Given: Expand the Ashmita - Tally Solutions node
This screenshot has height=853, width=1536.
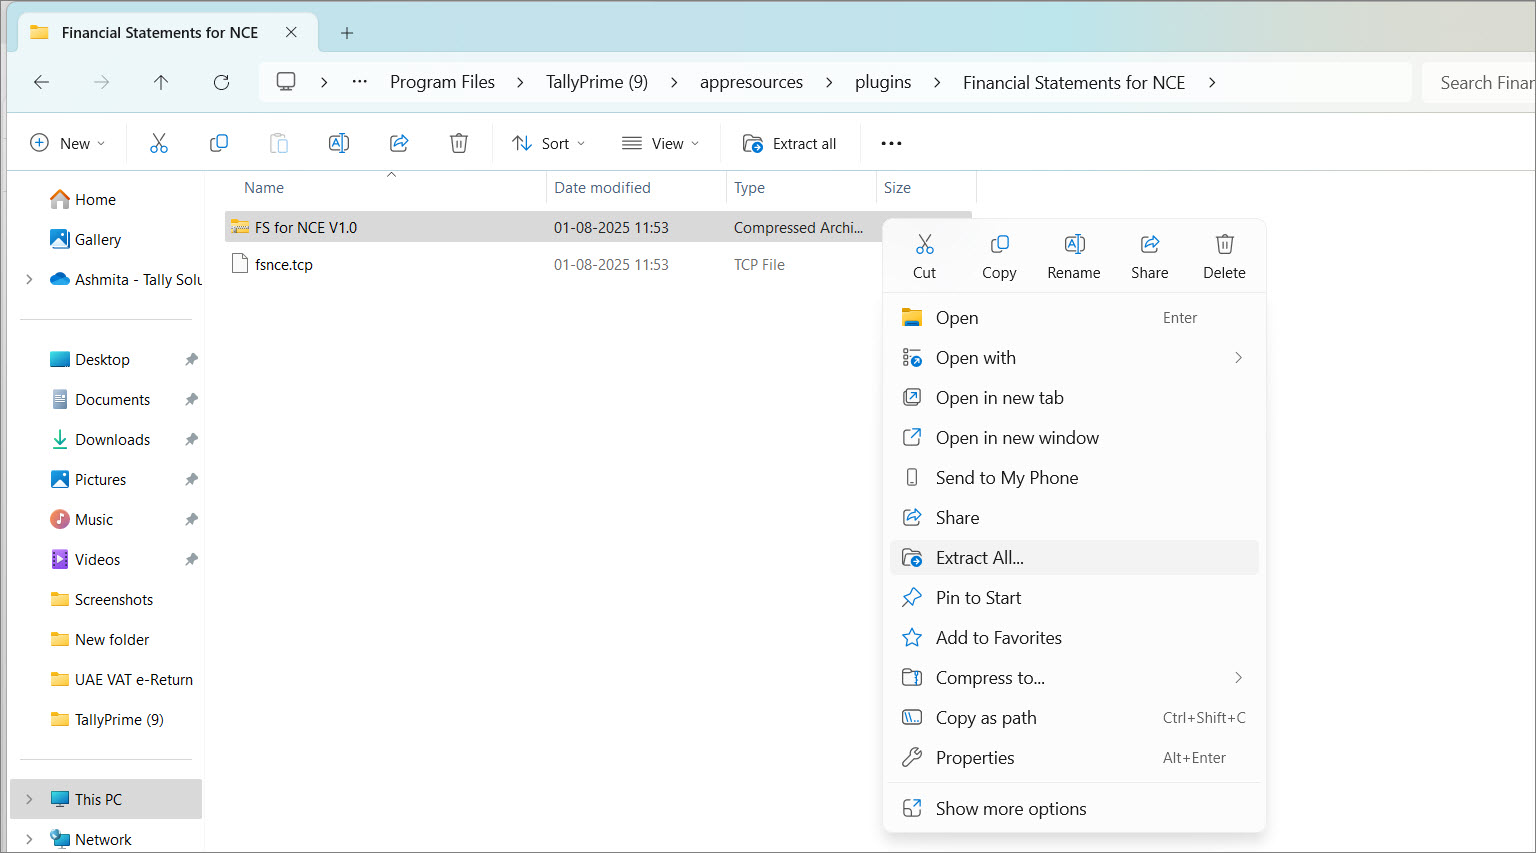Looking at the screenshot, I should coord(29,279).
